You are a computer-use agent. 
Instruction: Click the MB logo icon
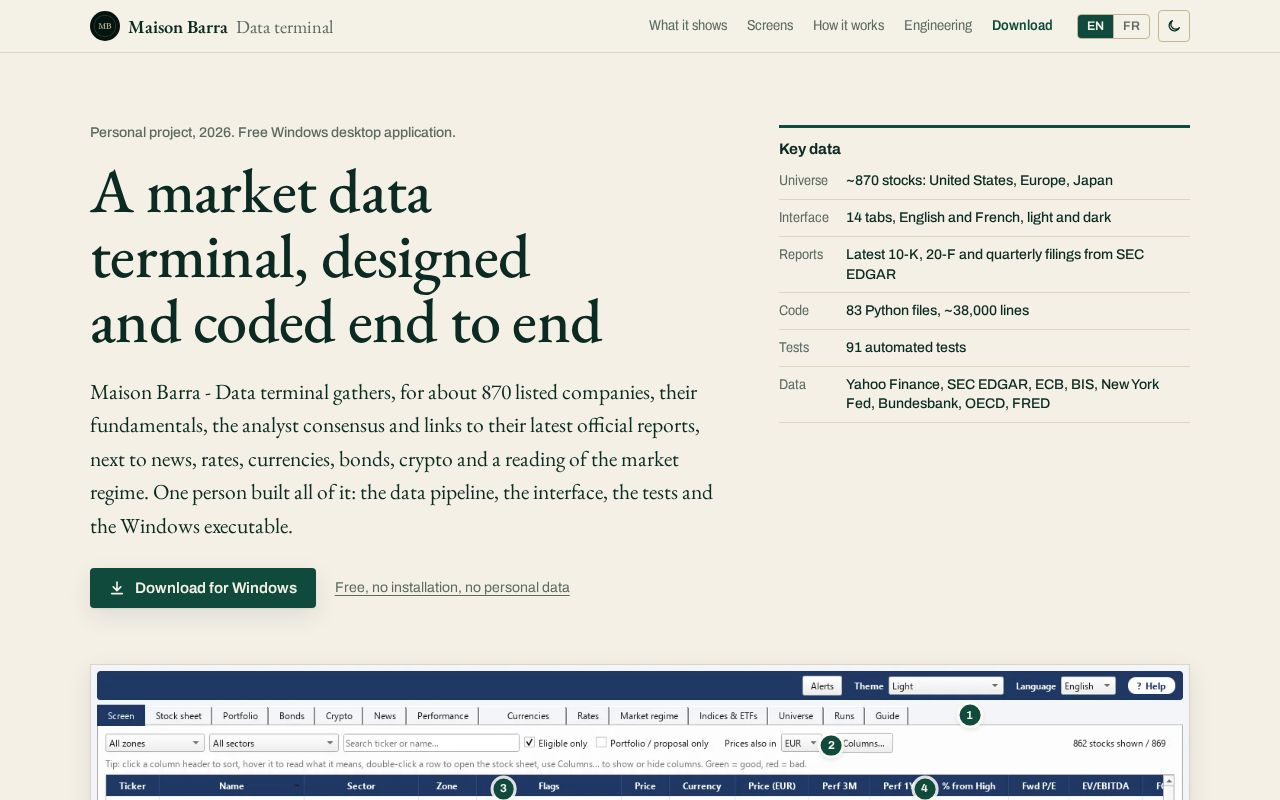click(105, 26)
